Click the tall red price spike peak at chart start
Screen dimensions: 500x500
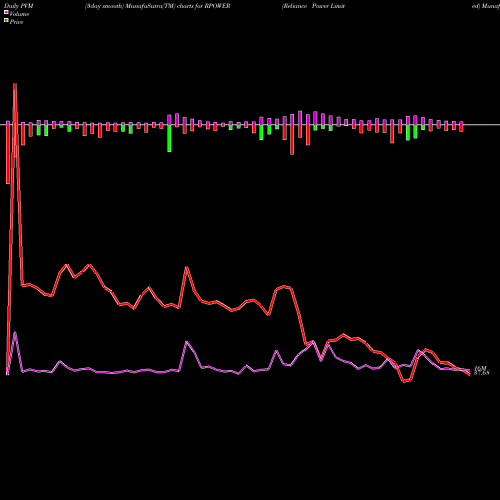coord(15,85)
